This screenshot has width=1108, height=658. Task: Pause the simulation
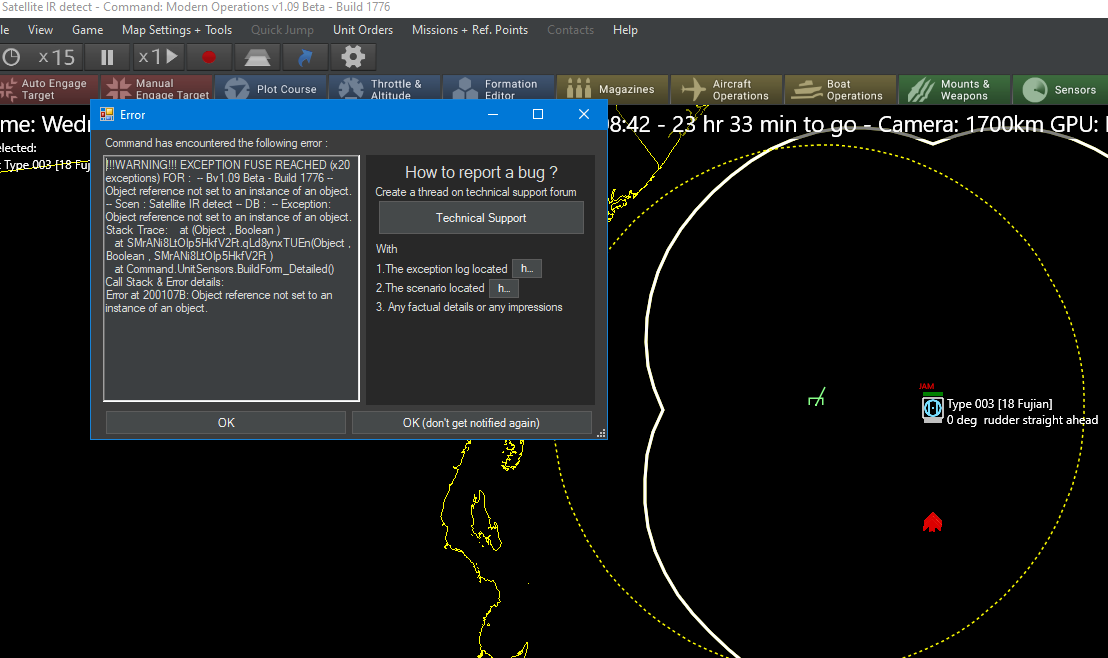click(x=107, y=57)
